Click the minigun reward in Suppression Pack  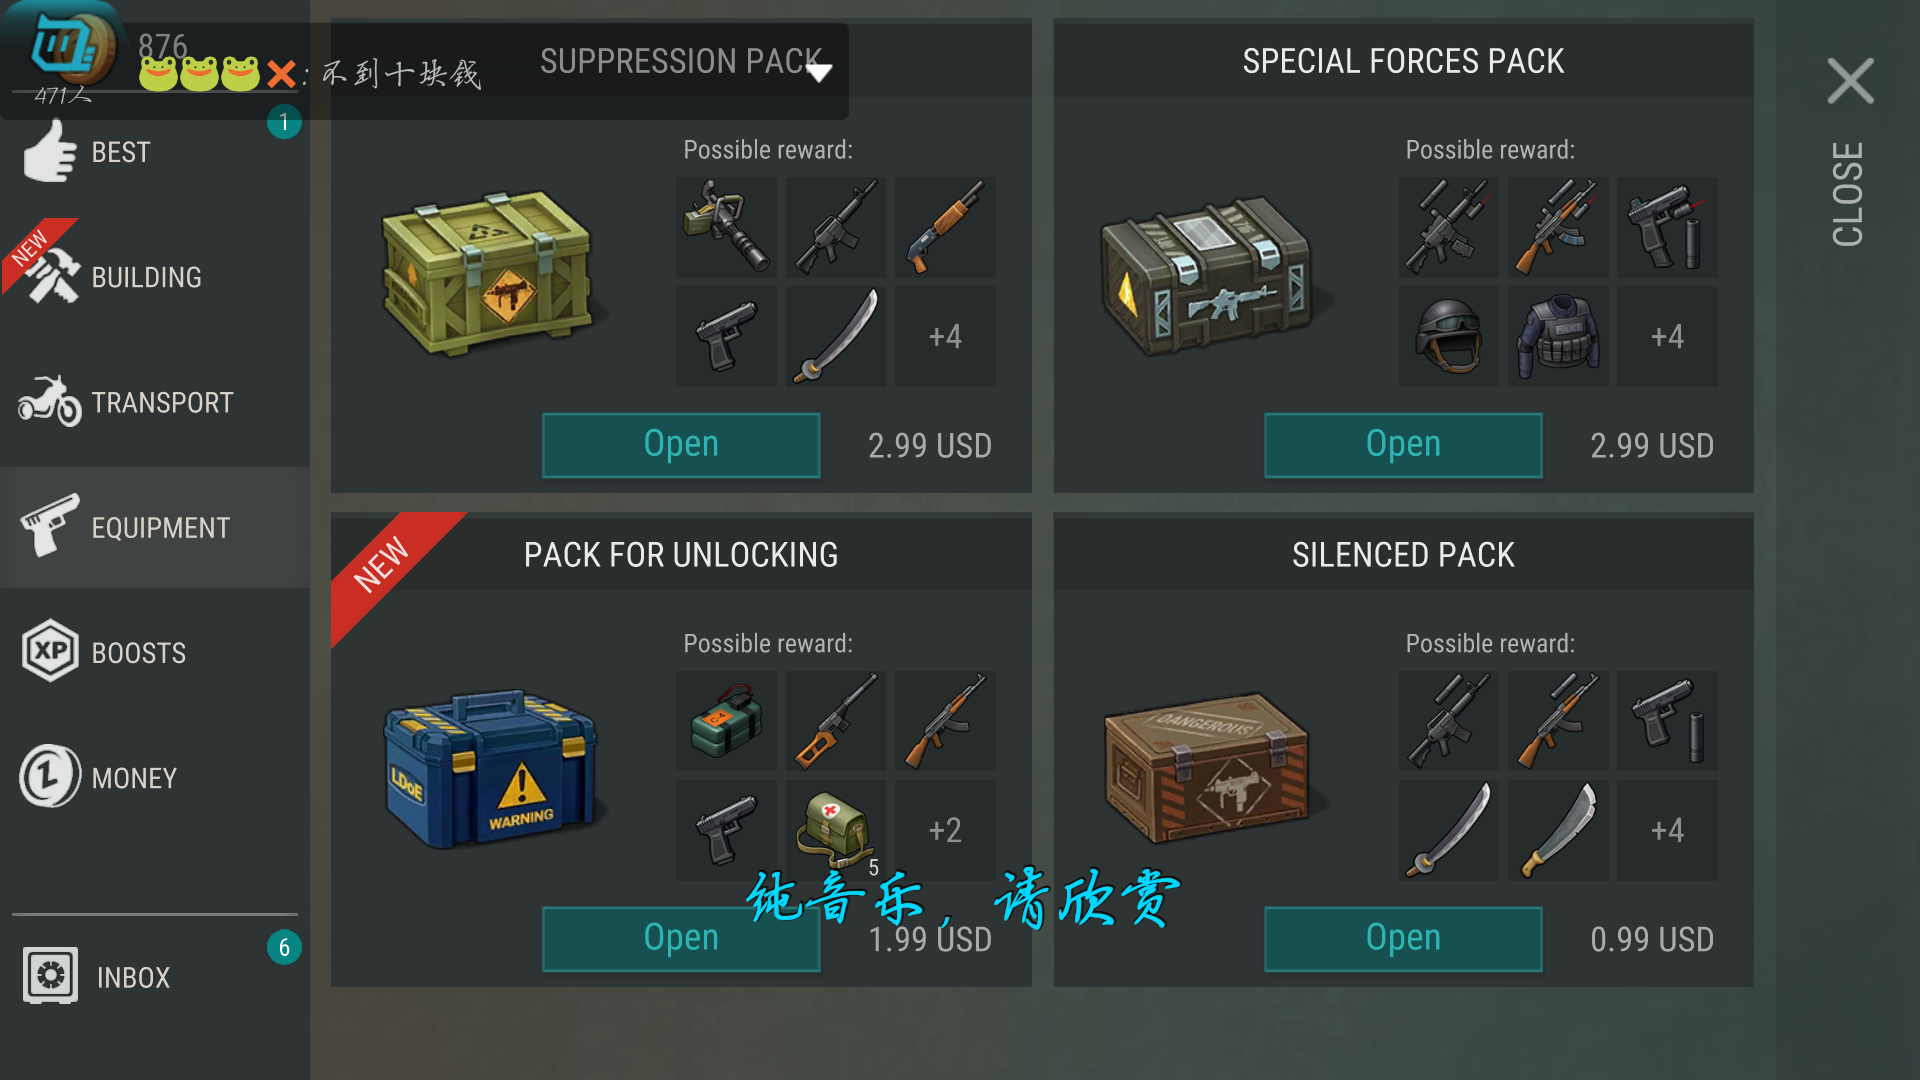(726, 227)
